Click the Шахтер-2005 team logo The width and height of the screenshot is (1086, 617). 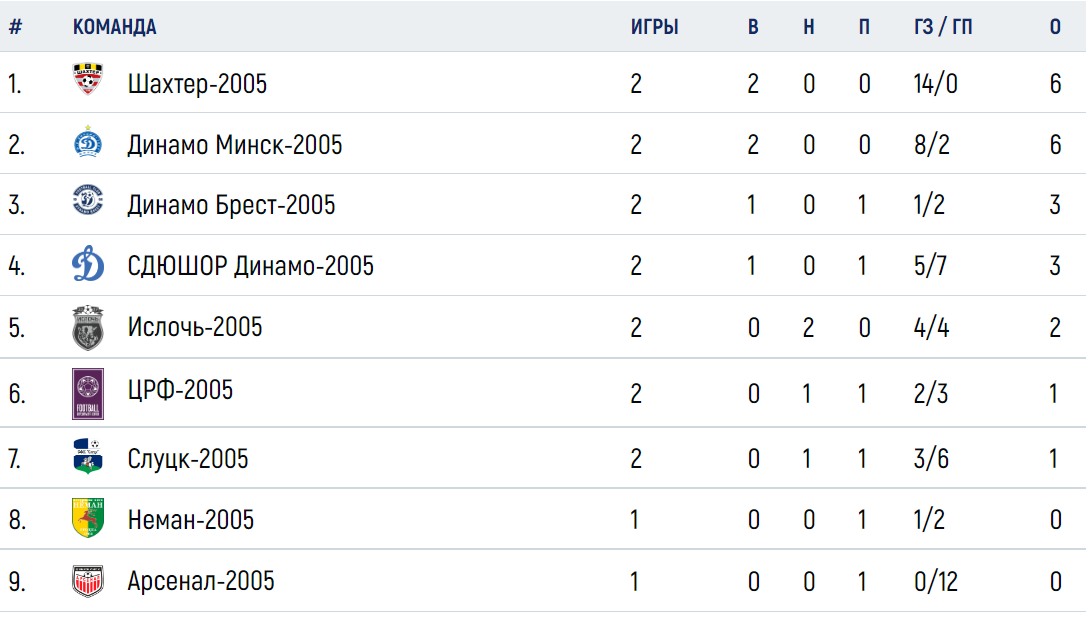(x=88, y=79)
